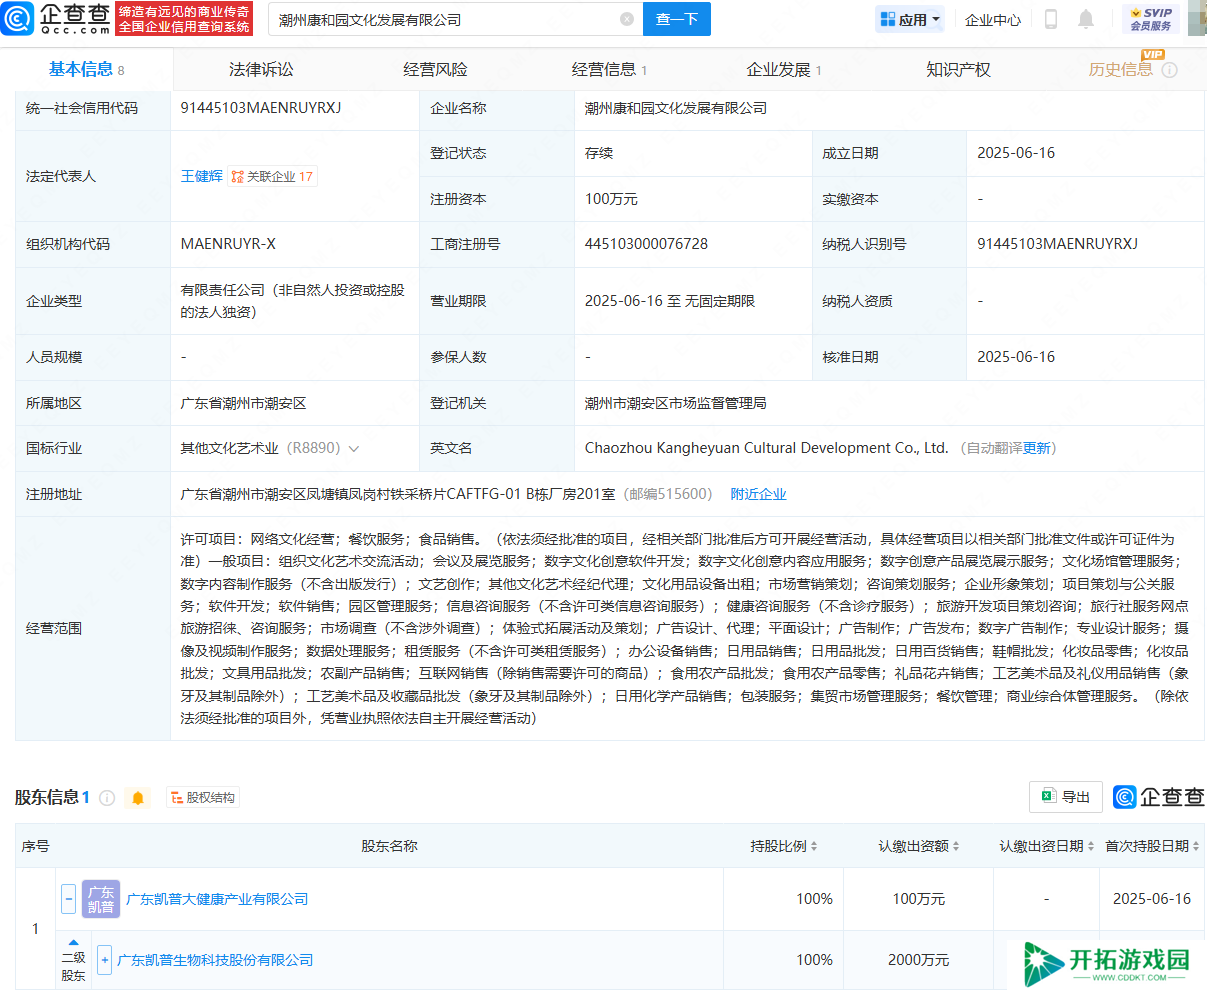Open 股权结构 button
This screenshot has width=1207, height=990.
pyautogui.click(x=203, y=798)
